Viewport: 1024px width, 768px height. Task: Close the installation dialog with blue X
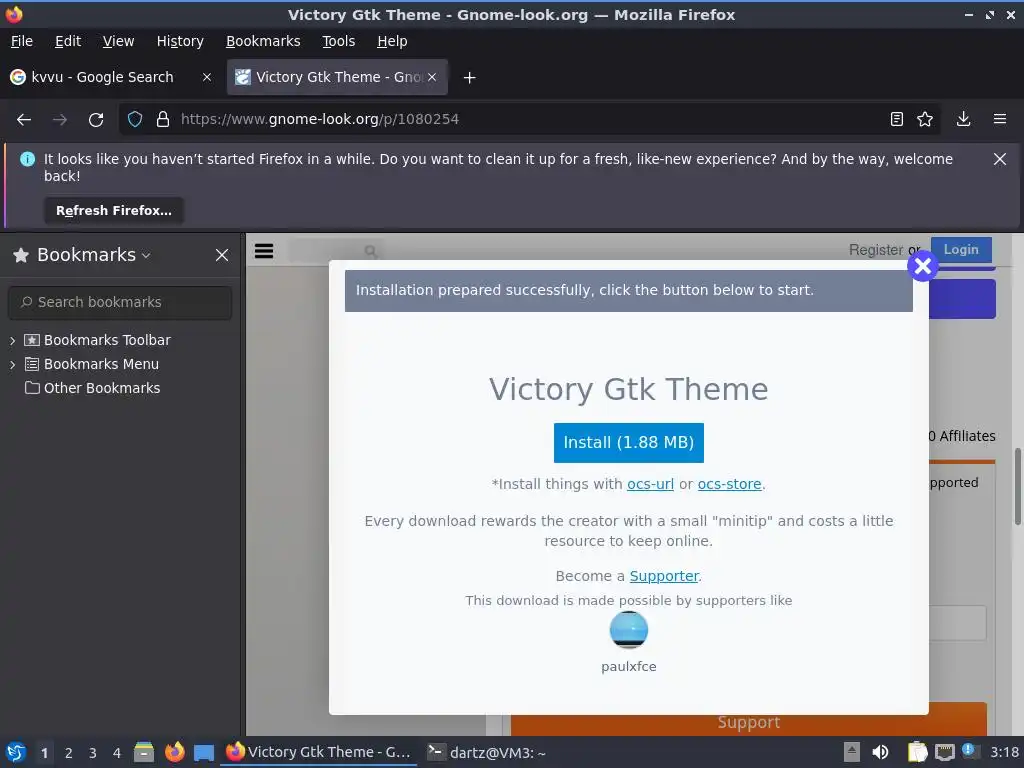(x=923, y=266)
